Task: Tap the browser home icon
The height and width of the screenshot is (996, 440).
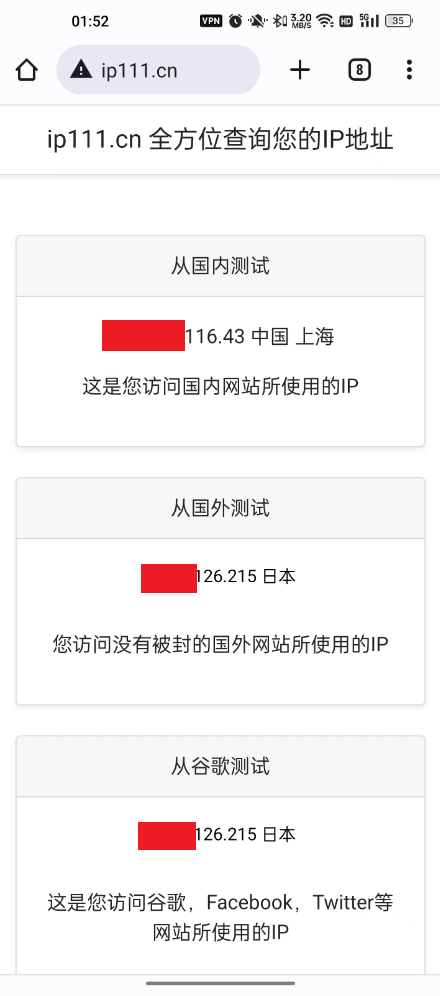Action: (27, 70)
